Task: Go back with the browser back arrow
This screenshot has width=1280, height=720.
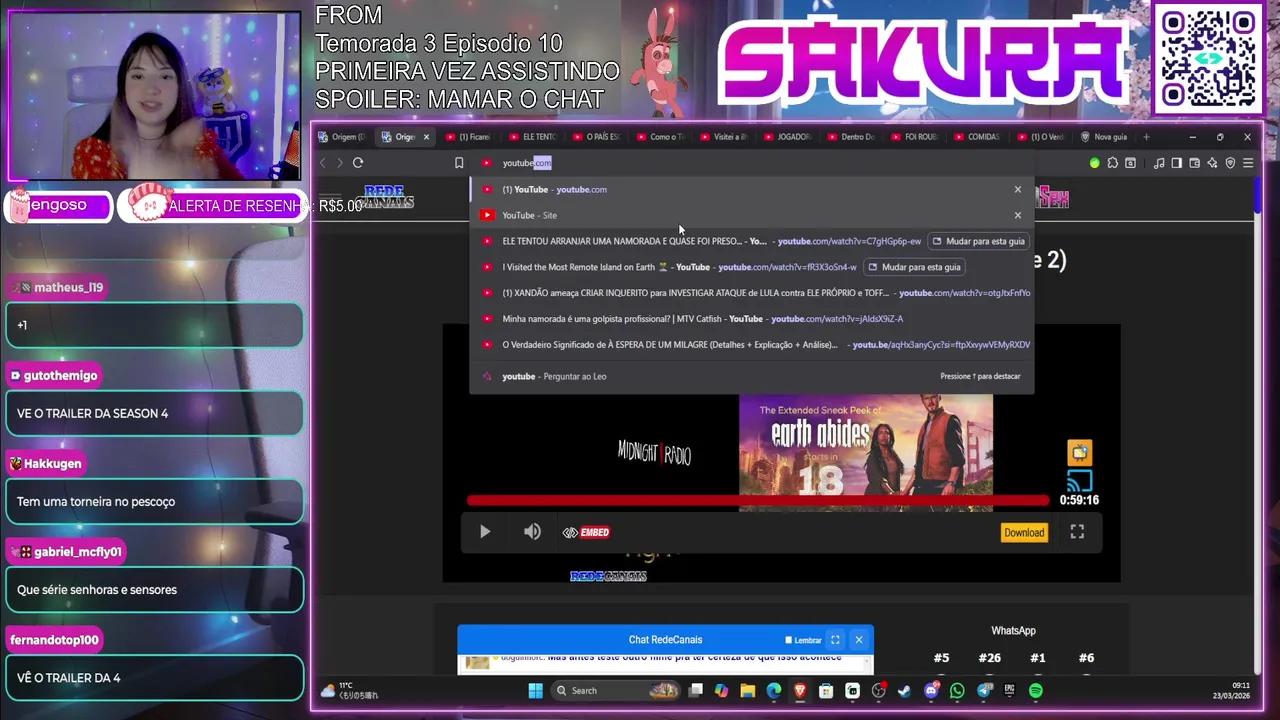Action: (322, 163)
